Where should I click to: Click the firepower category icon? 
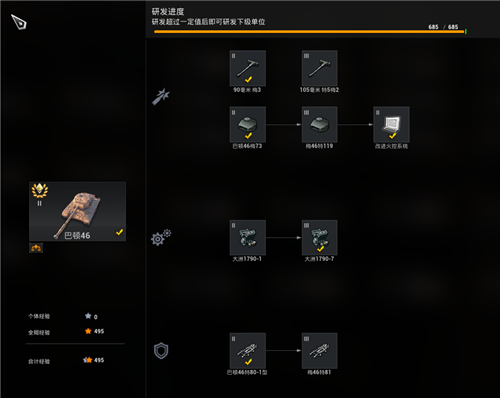pyautogui.click(x=161, y=97)
